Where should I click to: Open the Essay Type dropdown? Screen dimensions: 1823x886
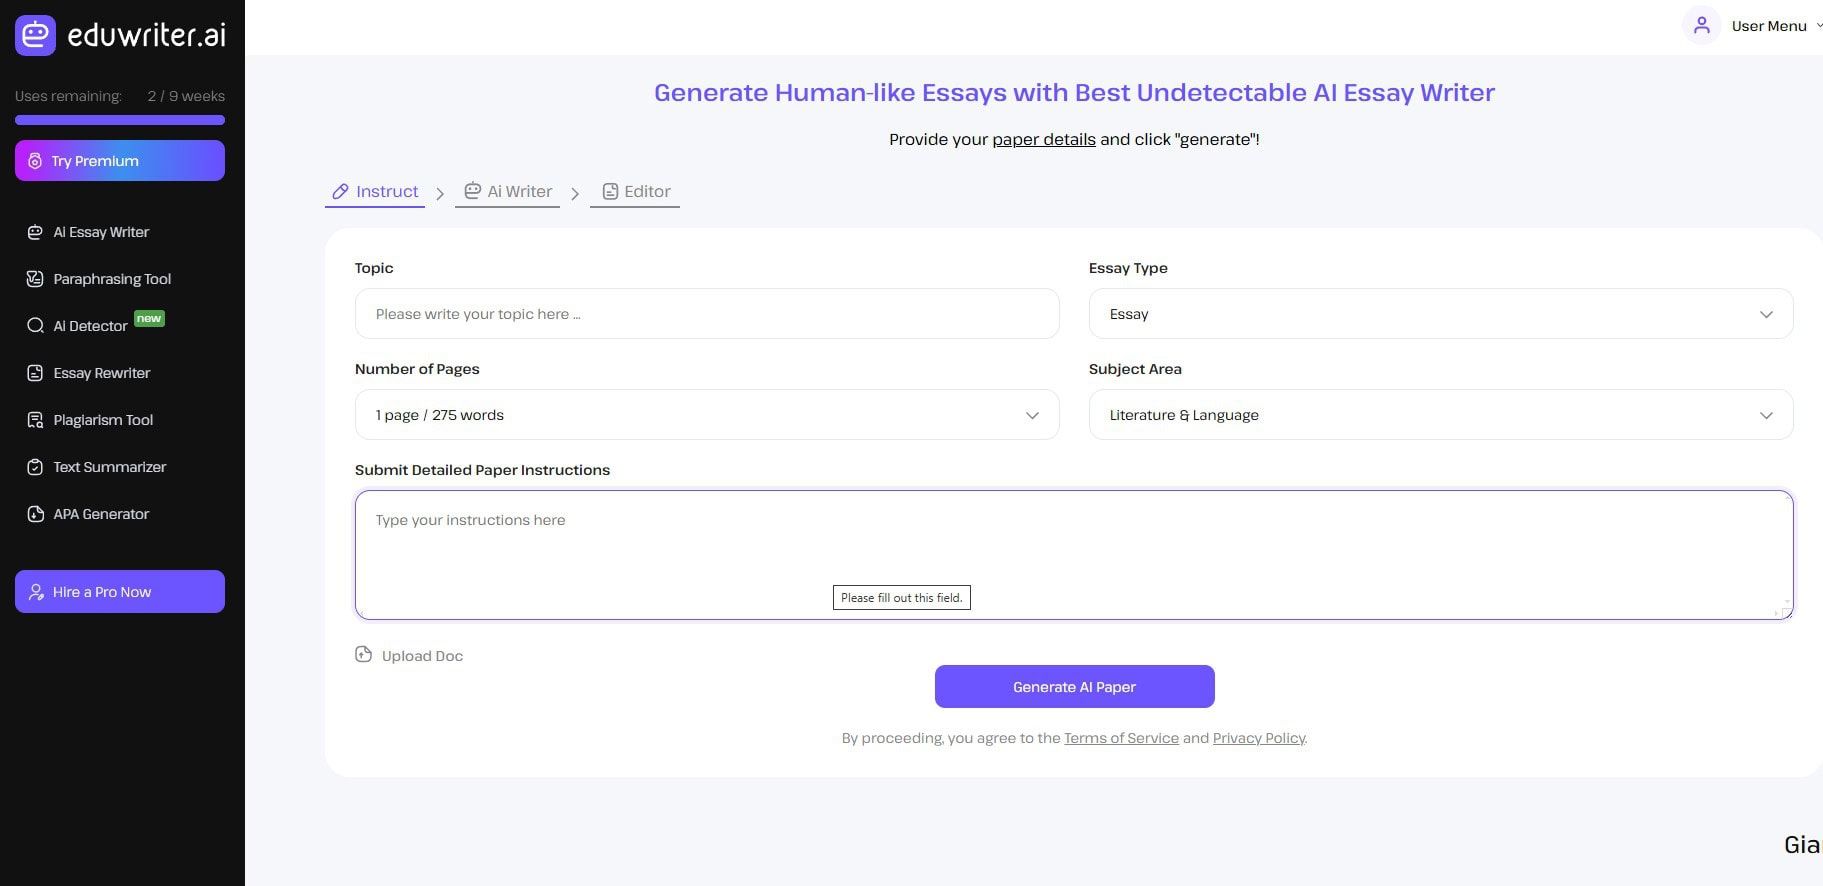(x=1440, y=314)
